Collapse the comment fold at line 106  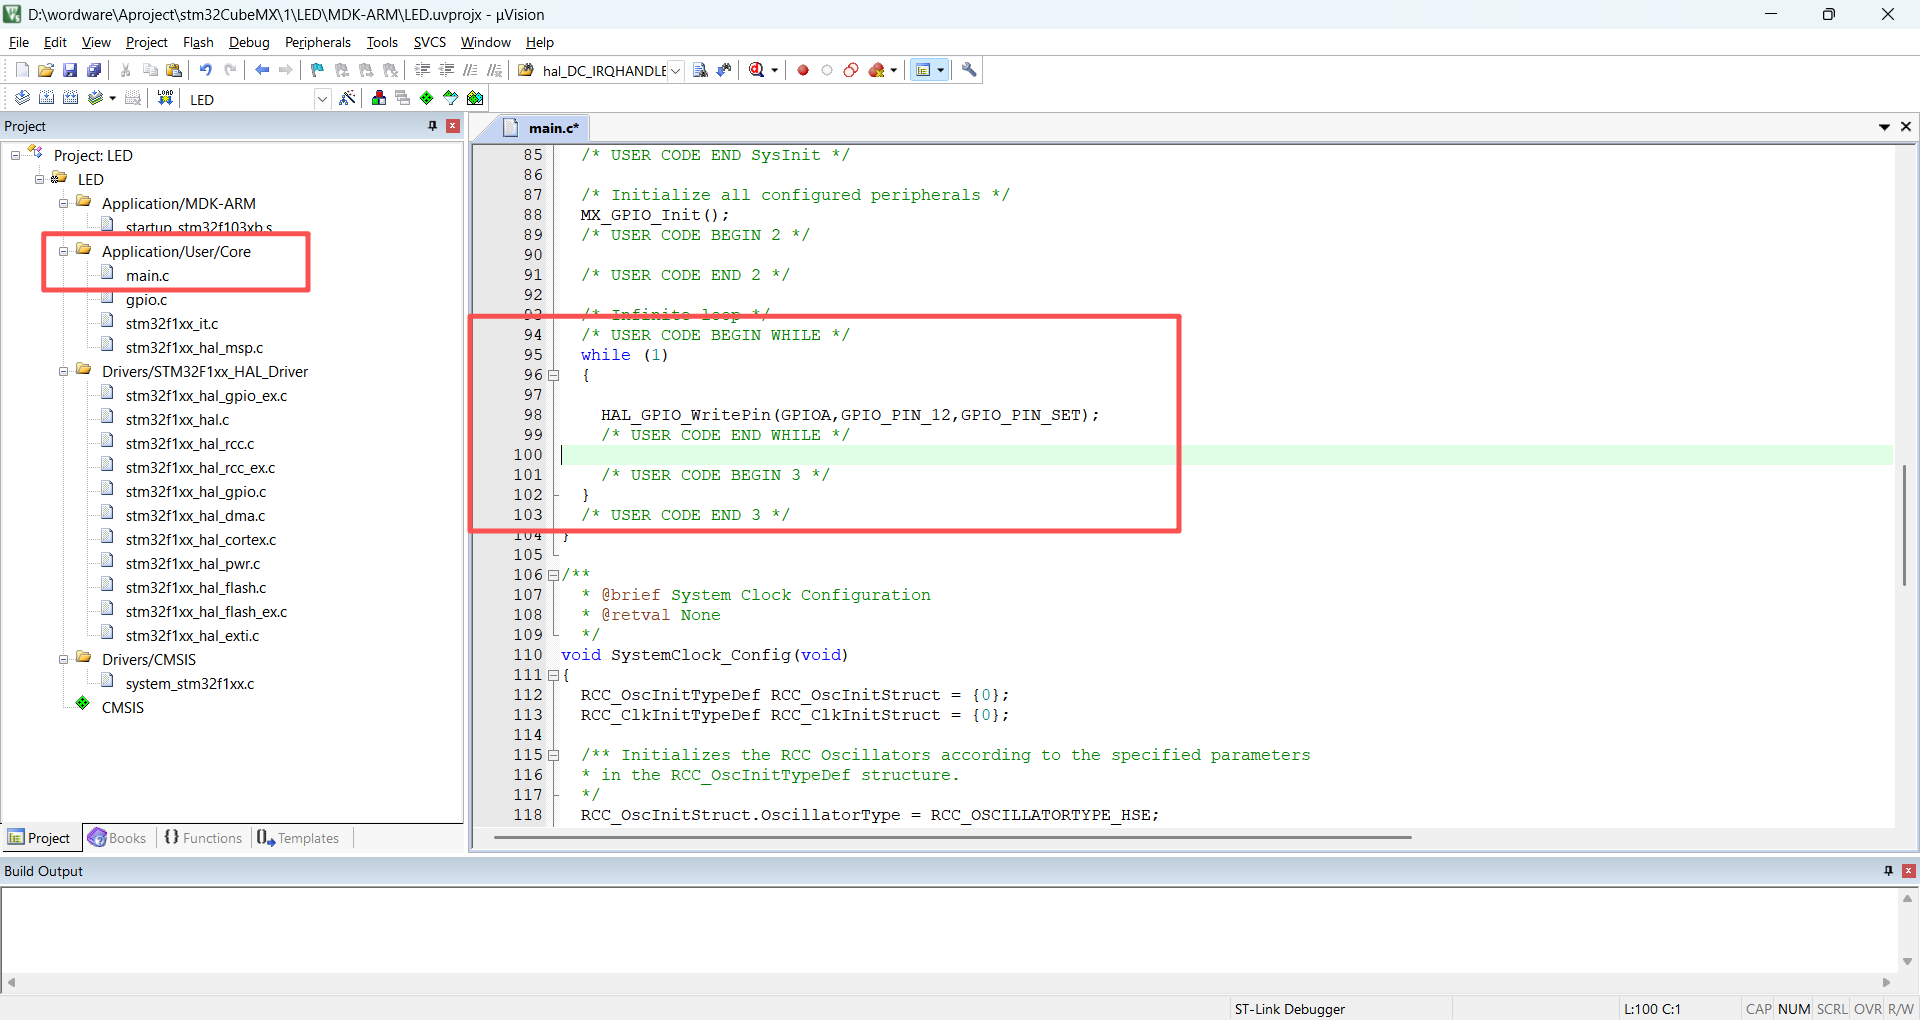pos(553,575)
